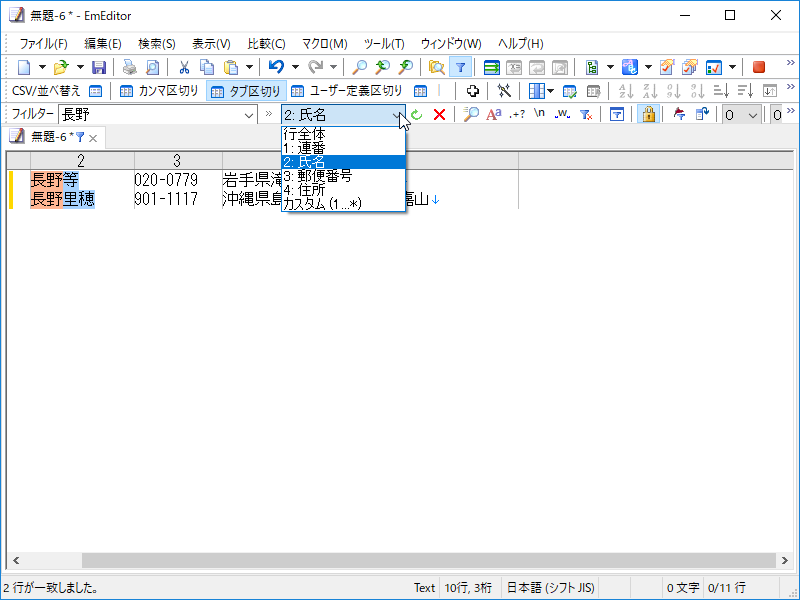Collapse the 2: 氏名 column combo box
The width and height of the screenshot is (800, 600).
coord(397,115)
